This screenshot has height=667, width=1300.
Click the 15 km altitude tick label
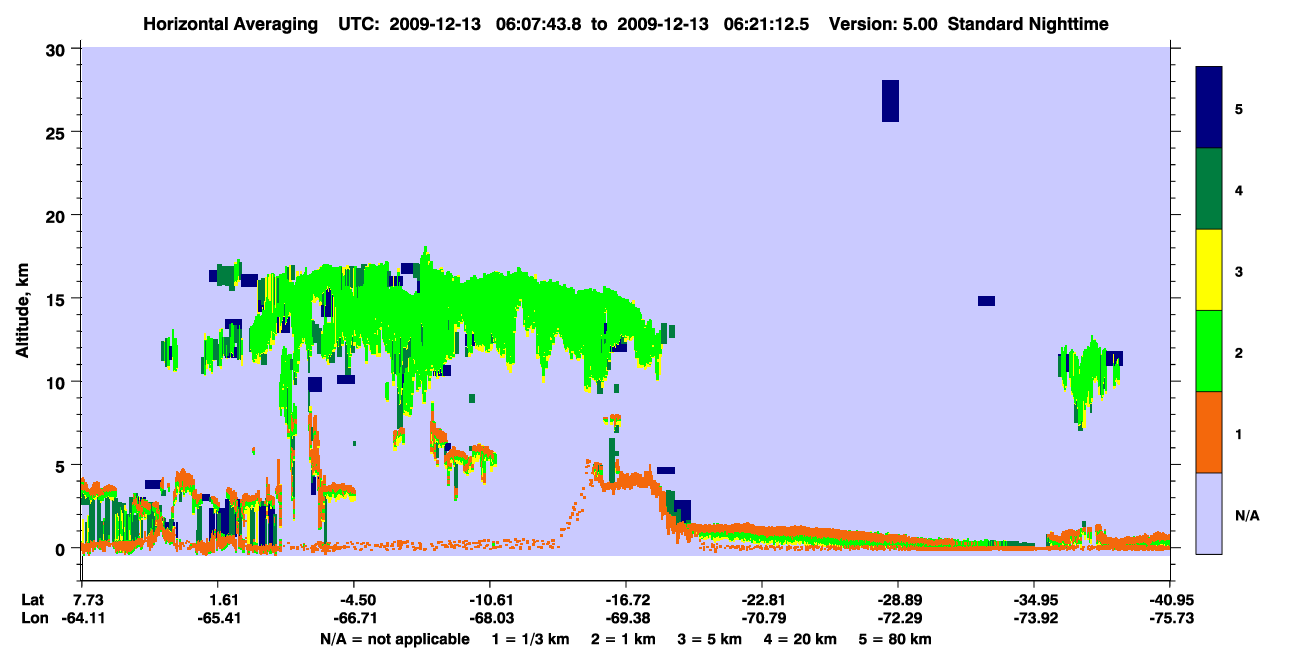click(55, 298)
